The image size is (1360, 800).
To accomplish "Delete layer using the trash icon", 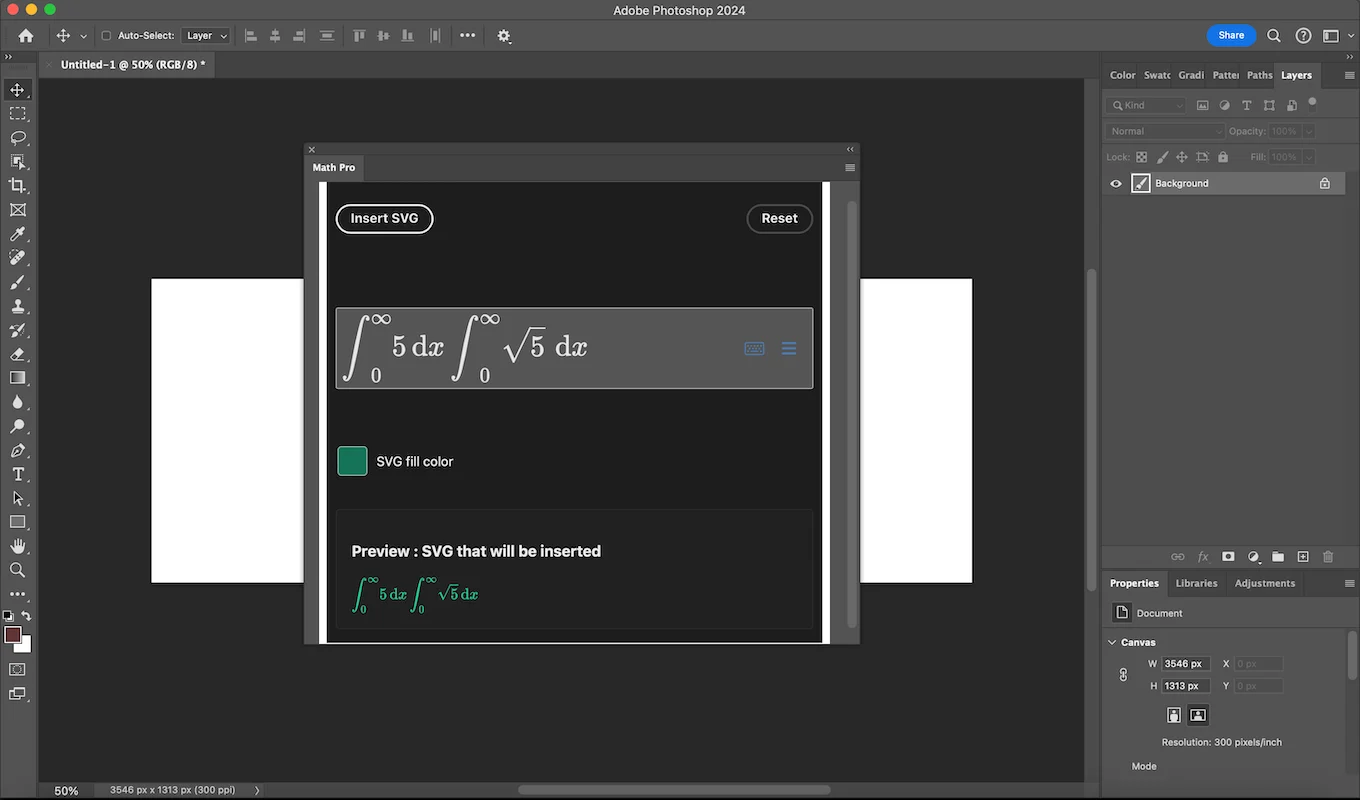I will click(x=1328, y=557).
